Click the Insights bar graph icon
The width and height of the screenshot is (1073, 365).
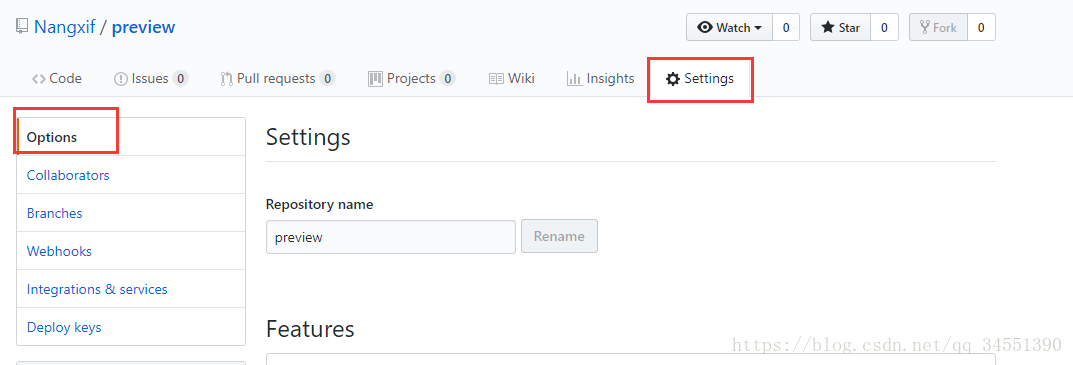point(574,79)
